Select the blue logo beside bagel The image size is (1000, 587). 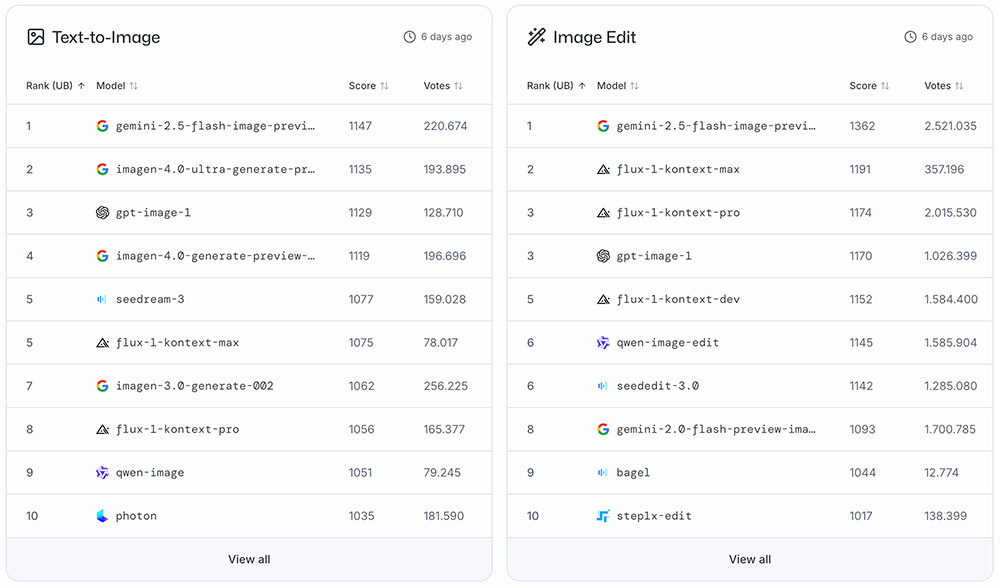(603, 473)
